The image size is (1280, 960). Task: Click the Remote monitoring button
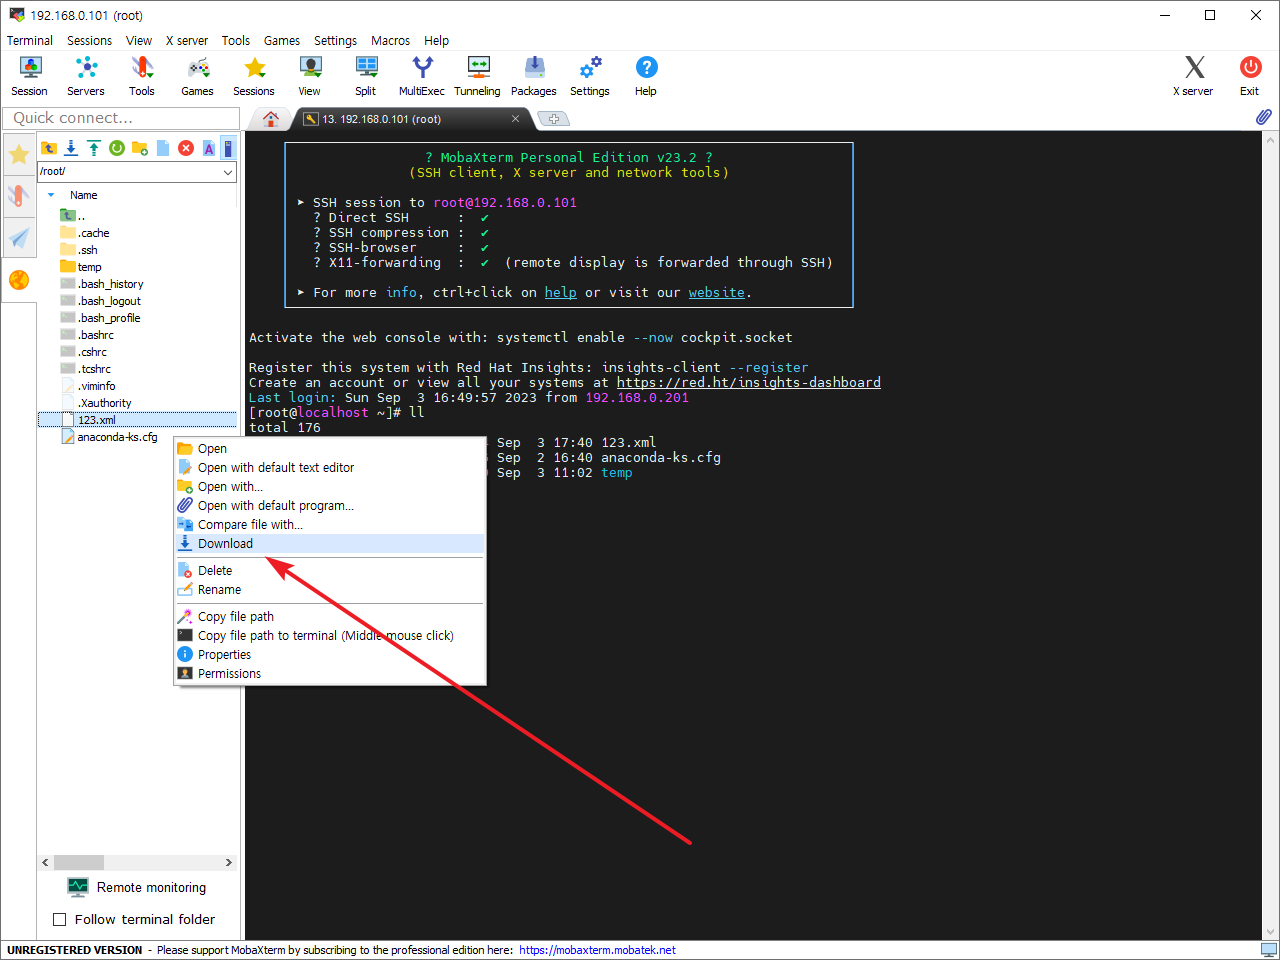tap(137, 887)
